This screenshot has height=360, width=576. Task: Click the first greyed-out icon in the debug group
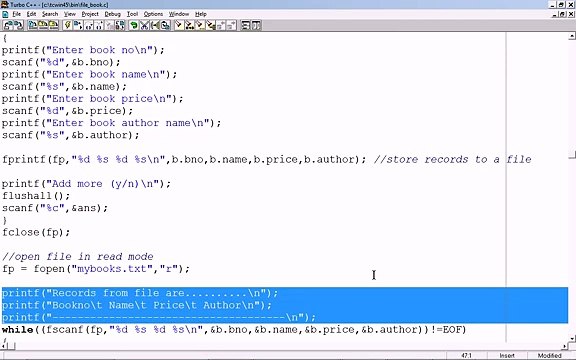tap(221, 25)
